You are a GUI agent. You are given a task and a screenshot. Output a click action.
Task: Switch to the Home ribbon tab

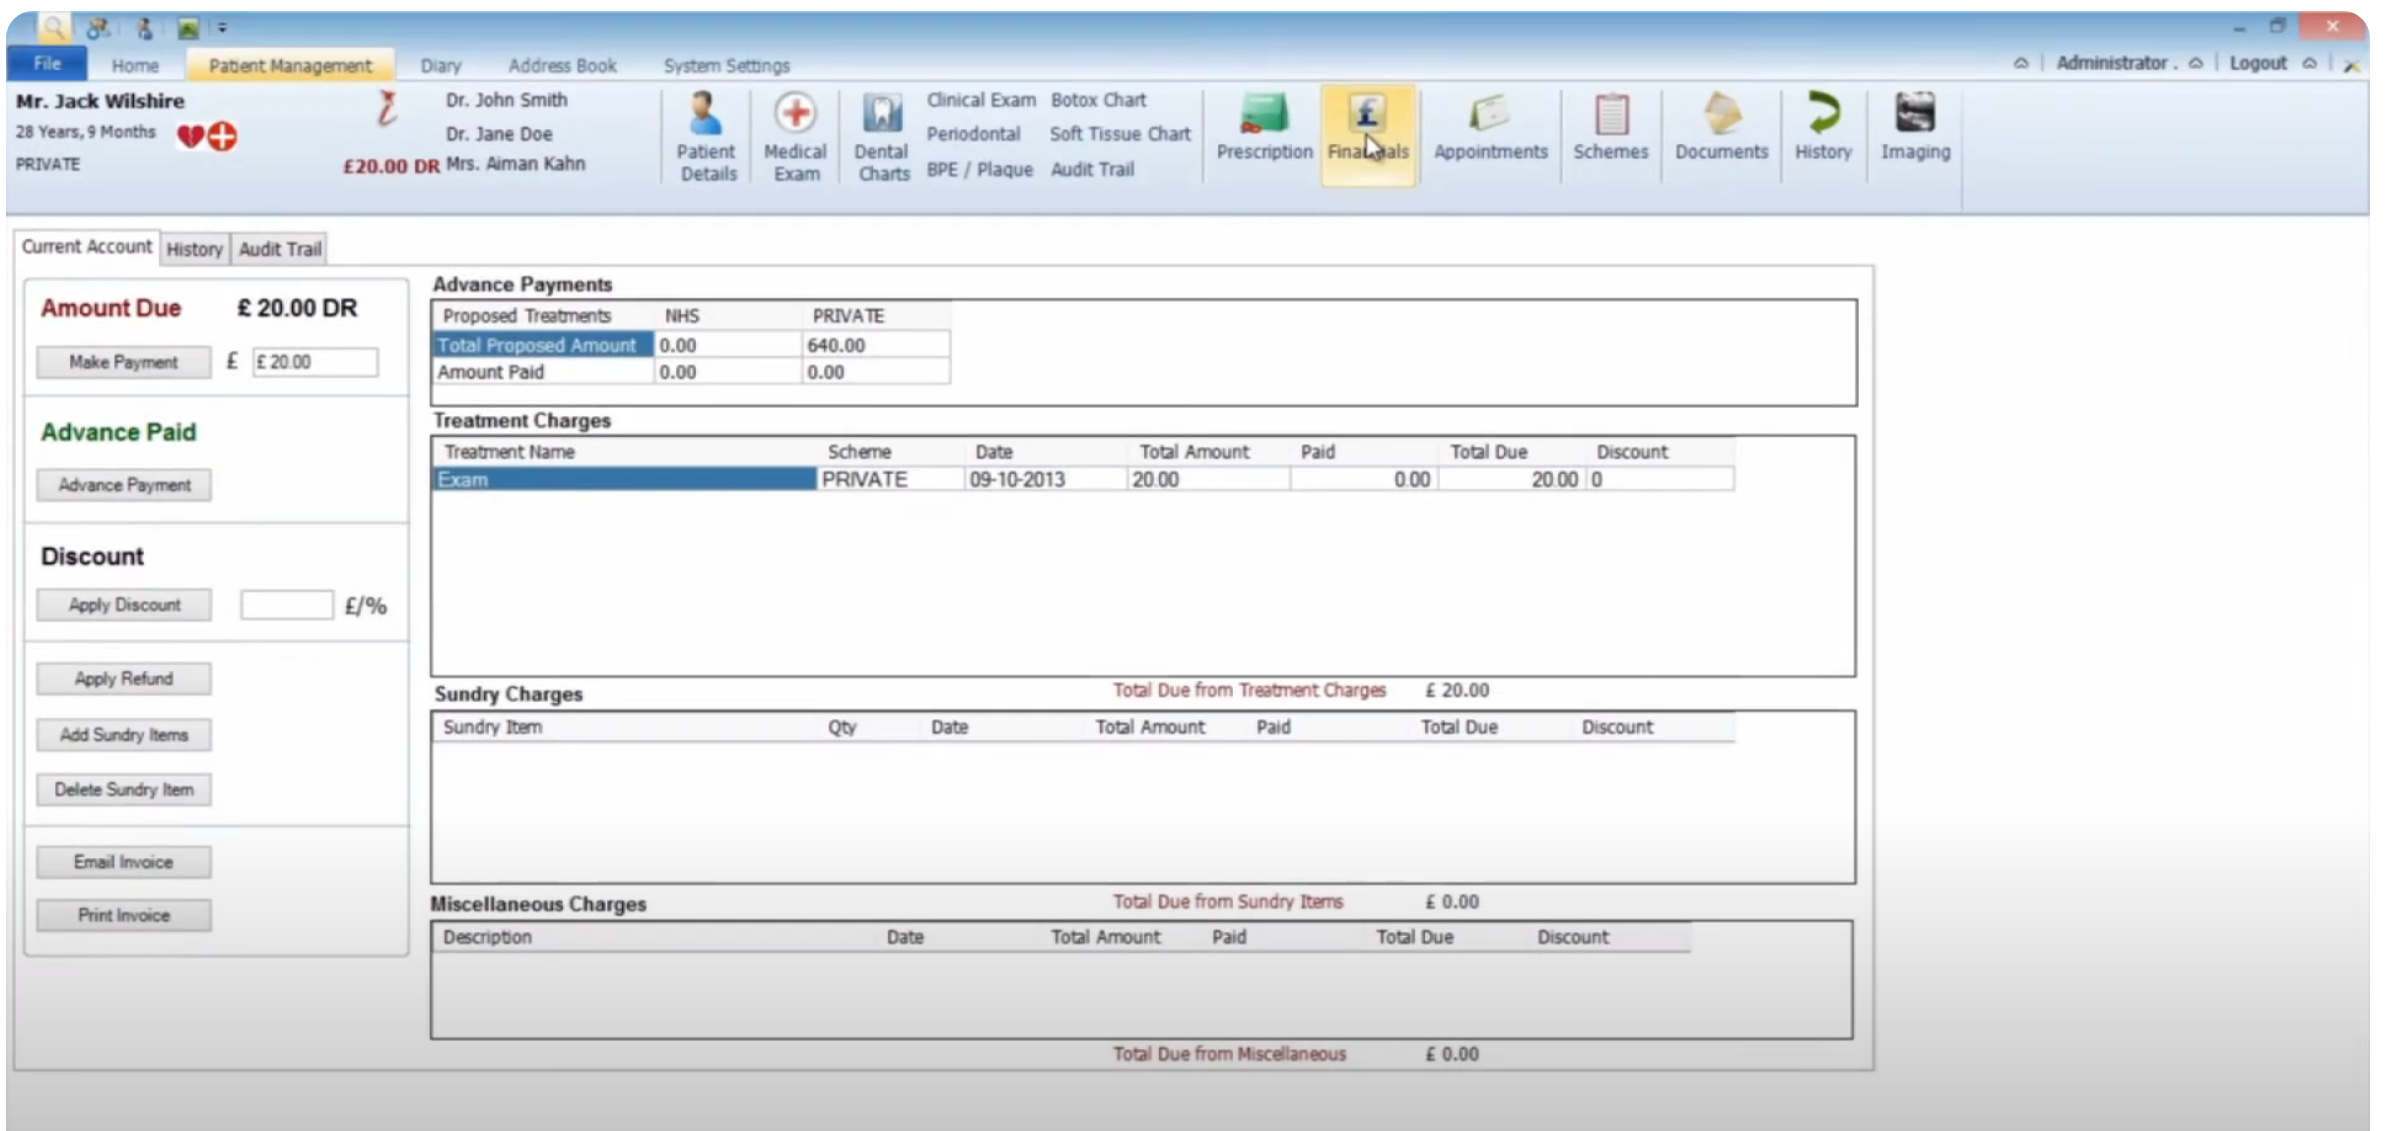pyautogui.click(x=135, y=65)
